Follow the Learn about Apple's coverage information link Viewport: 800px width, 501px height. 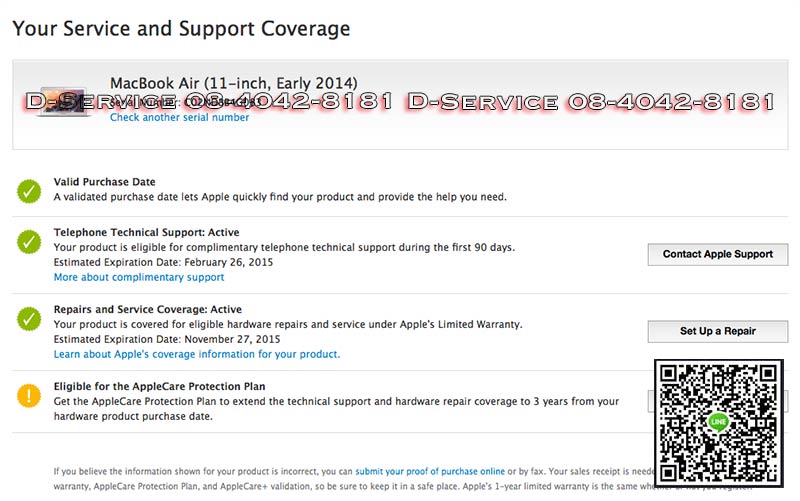197,354
